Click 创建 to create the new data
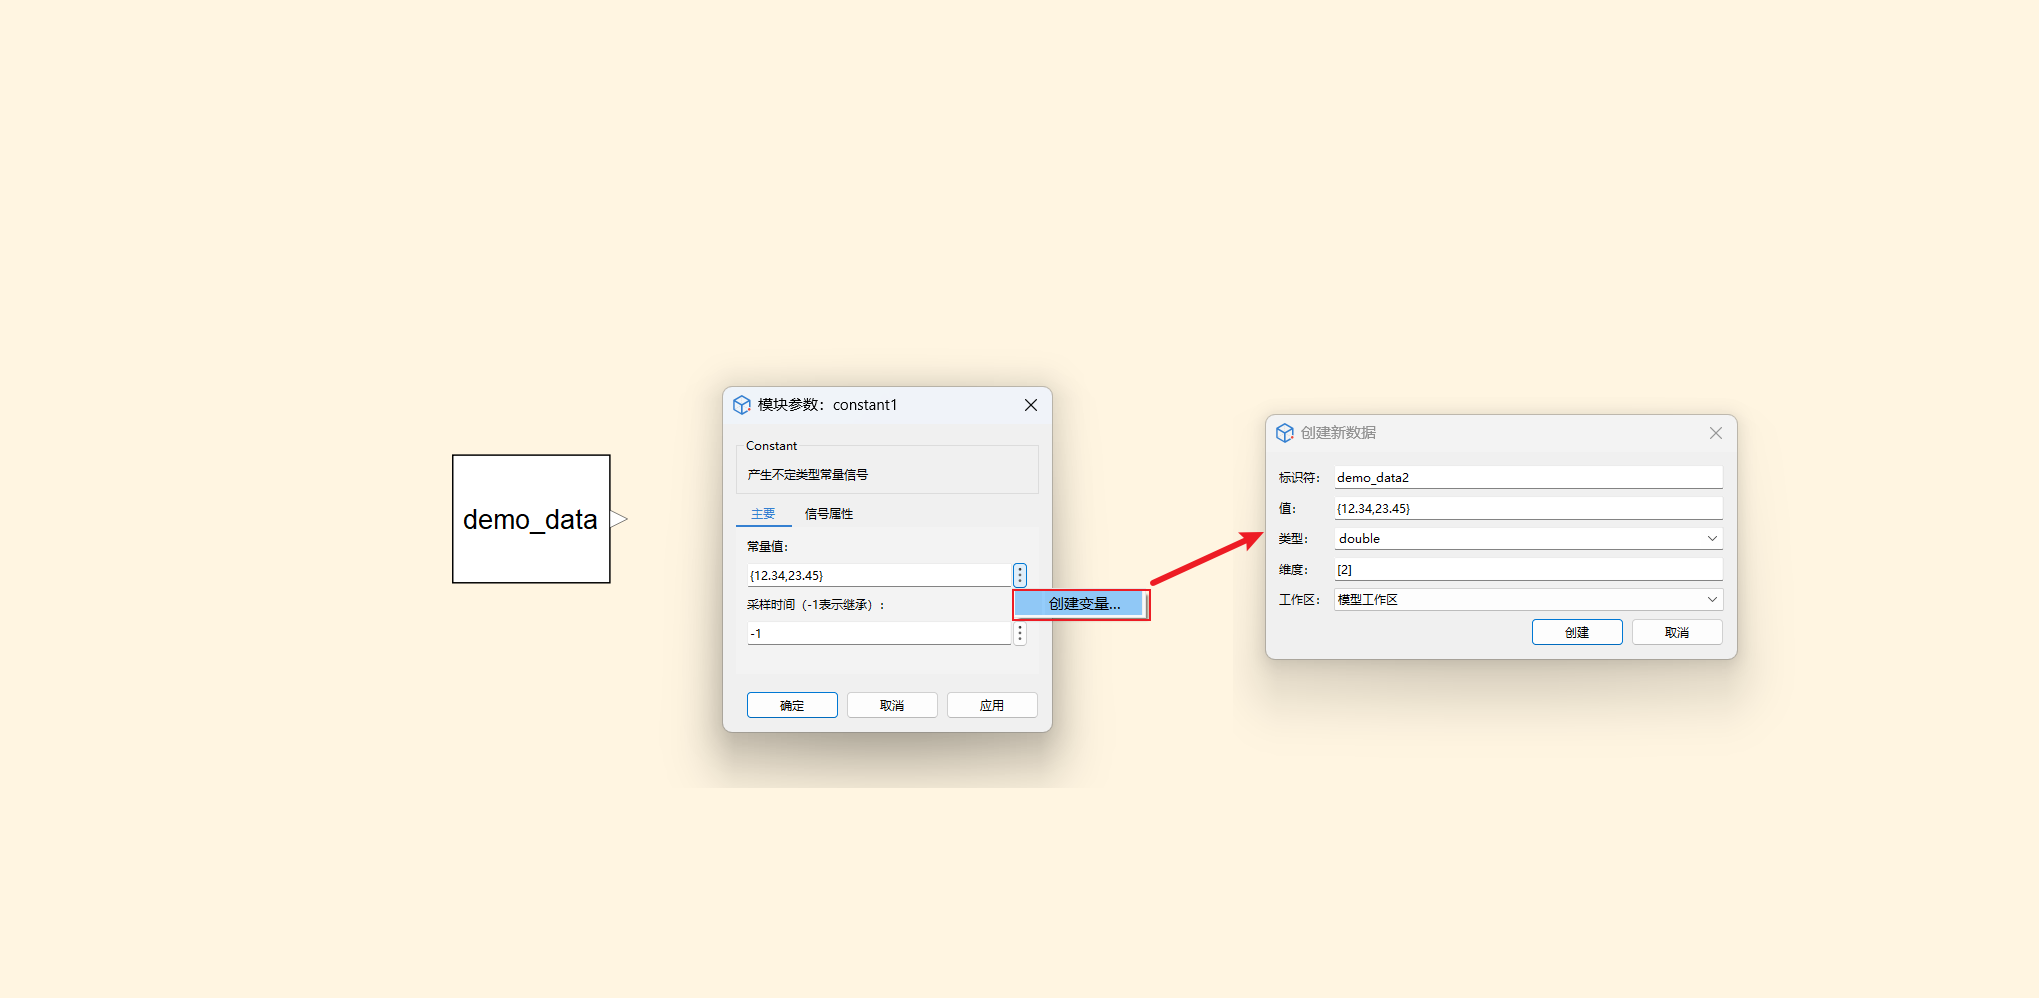This screenshot has height=998, width=2039. pos(1576,633)
